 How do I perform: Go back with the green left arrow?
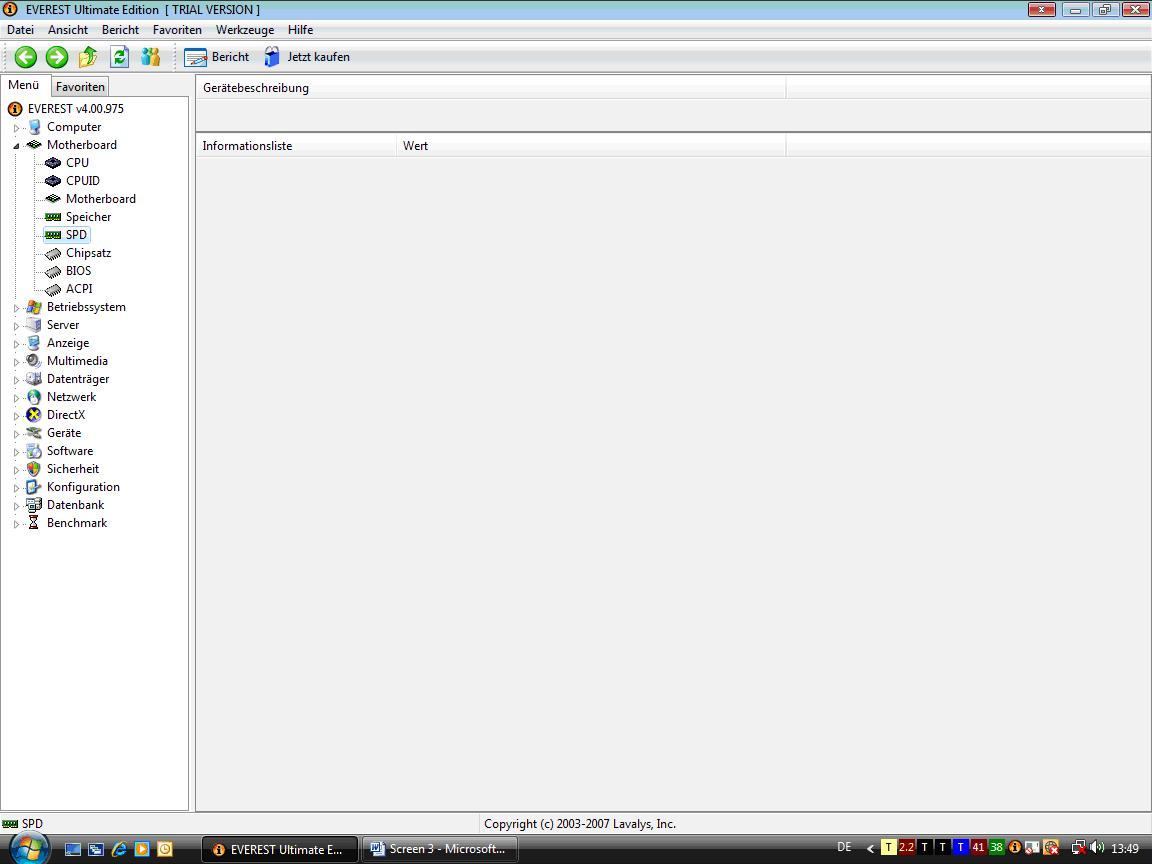coord(26,57)
